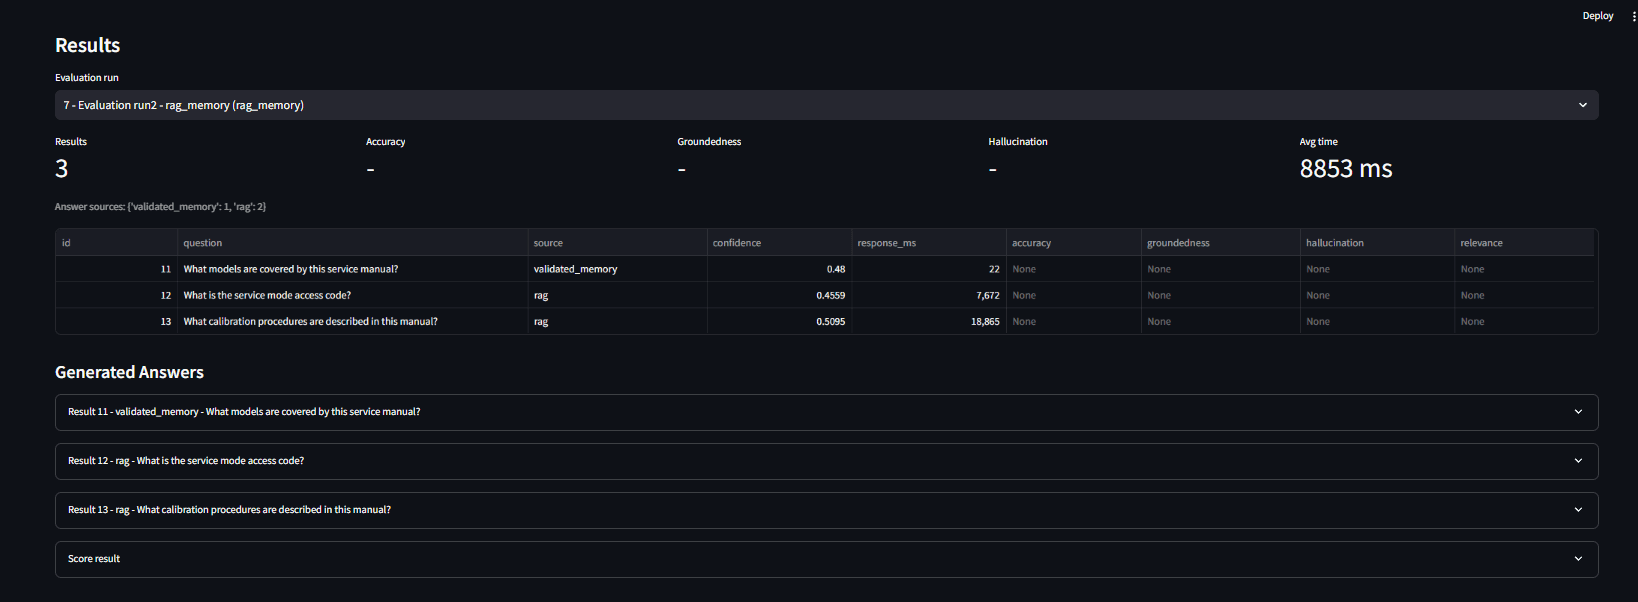Open the Evaluation run dropdown
The width and height of the screenshot is (1638, 602).
(826, 105)
